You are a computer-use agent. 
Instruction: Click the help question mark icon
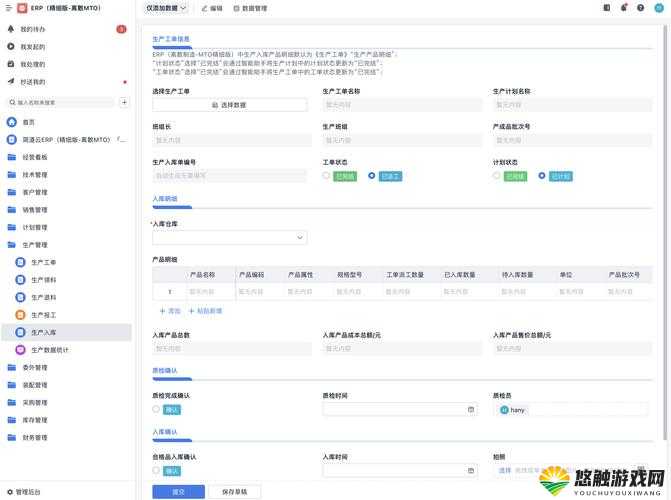[x=641, y=8]
